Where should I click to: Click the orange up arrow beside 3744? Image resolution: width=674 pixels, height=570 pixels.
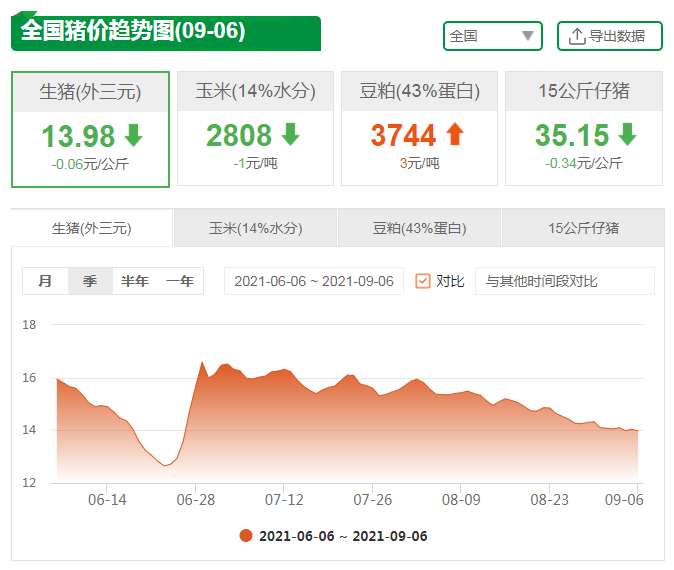pyautogui.click(x=455, y=135)
